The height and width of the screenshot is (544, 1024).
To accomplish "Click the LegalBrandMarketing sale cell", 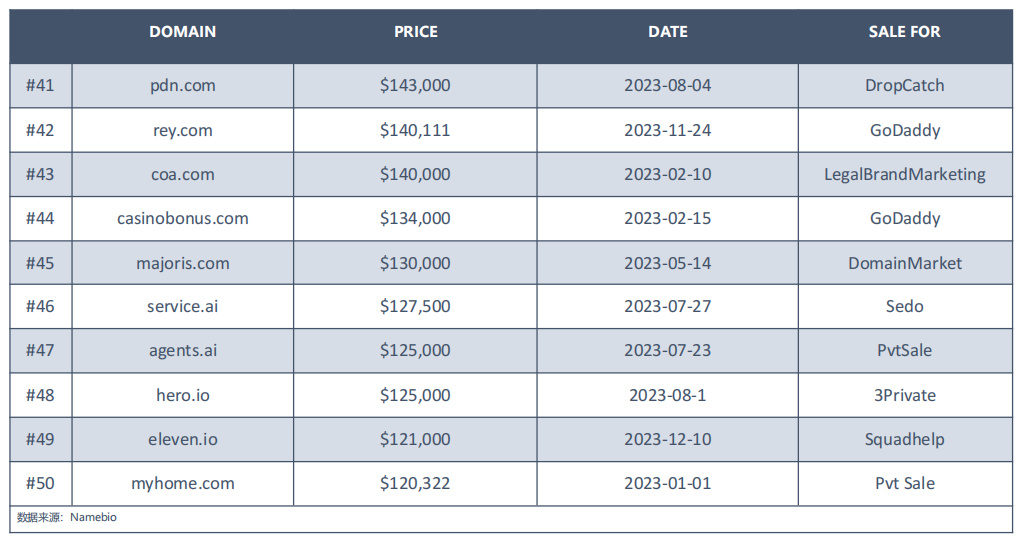I will (x=905, y=174).
